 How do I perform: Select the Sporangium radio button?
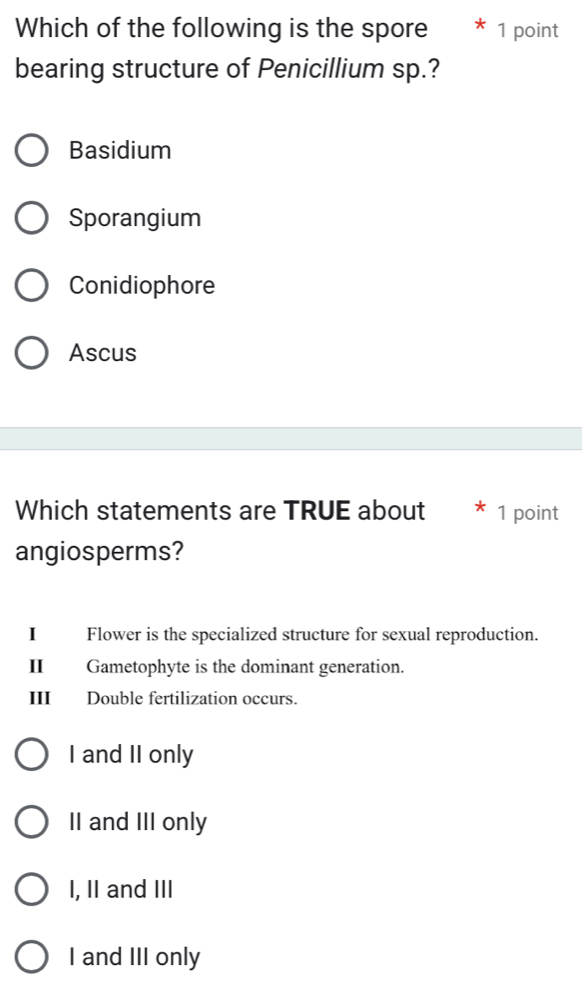pyautogui.click(x=31, y=217)
